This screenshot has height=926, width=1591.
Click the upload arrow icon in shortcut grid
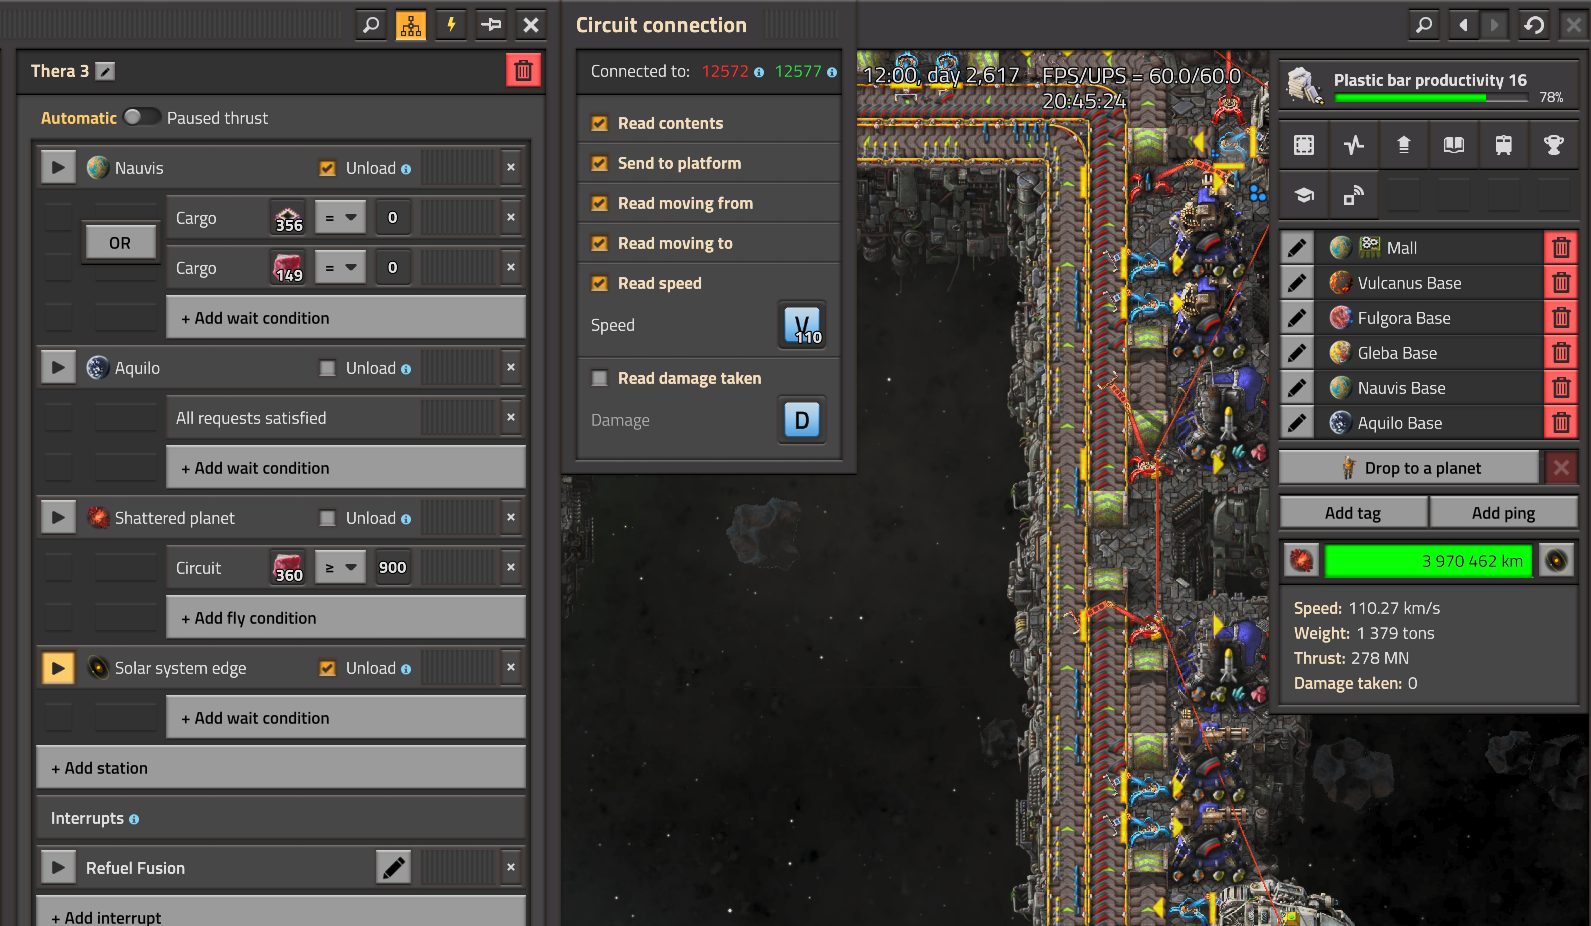click(x=1404, y=145)
